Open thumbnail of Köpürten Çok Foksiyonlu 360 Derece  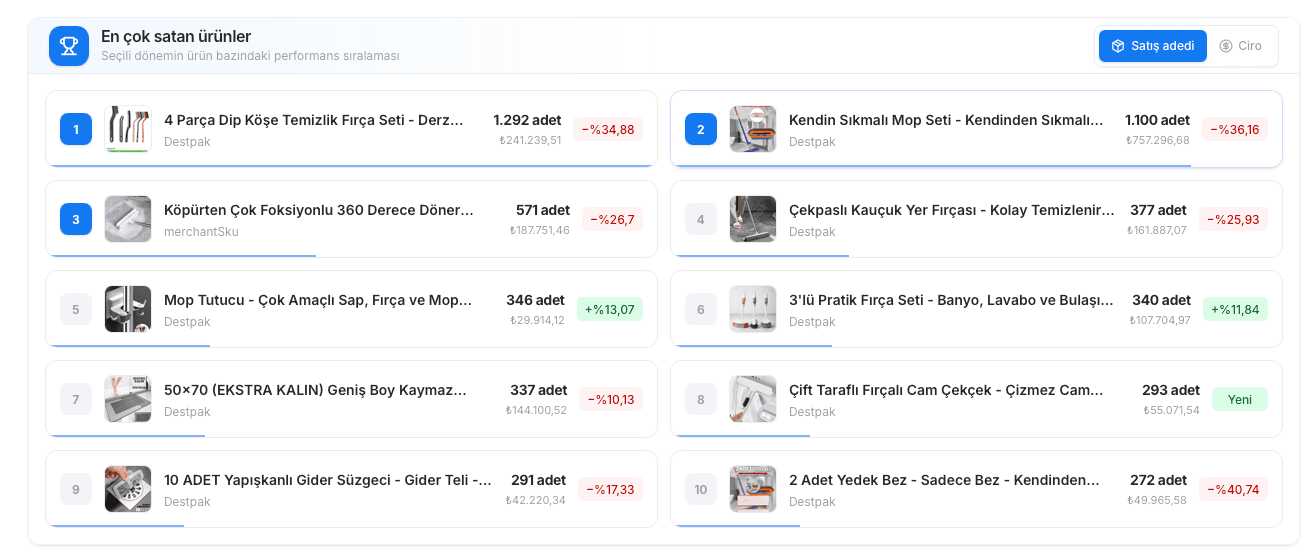pyautogui.click(x=128, y=219)
